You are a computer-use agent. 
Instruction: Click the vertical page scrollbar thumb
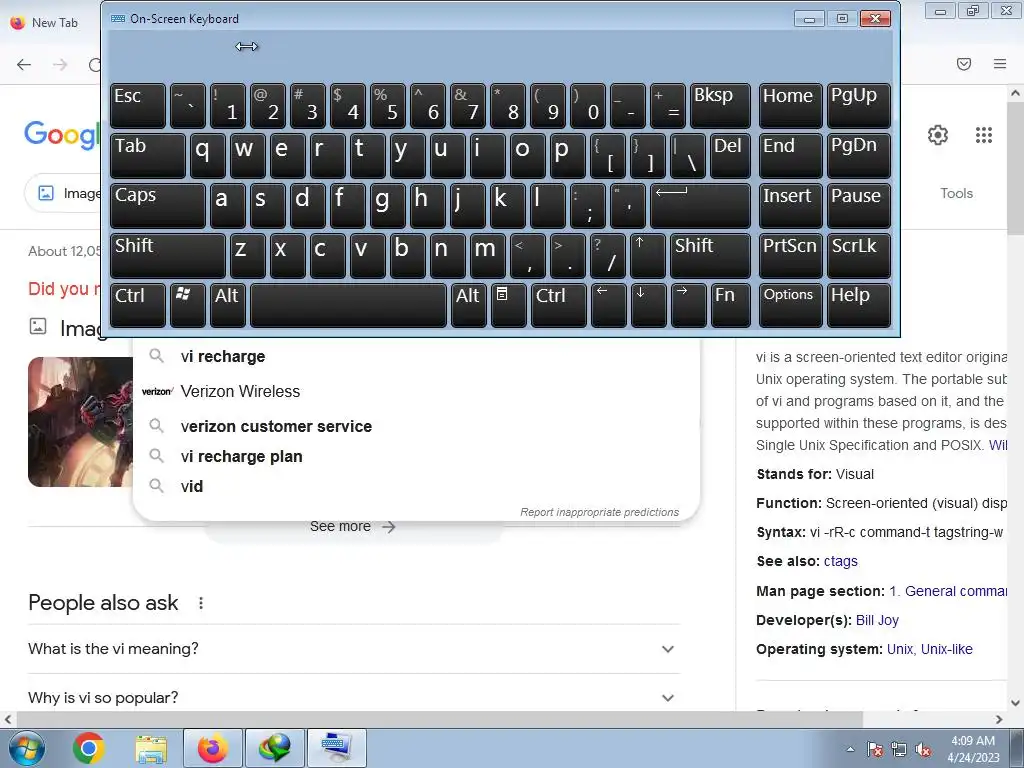click(1015, 168)
